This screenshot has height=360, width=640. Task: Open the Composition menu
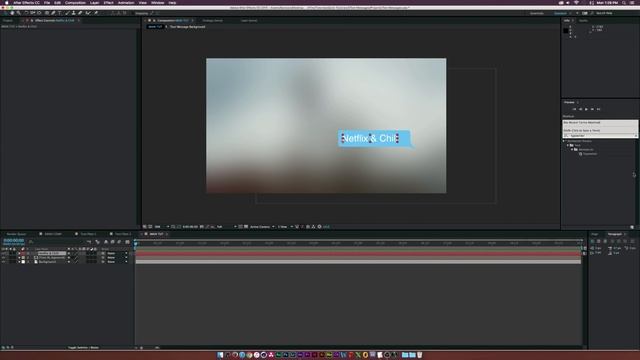pyautogui.click(x=76, y=2)
